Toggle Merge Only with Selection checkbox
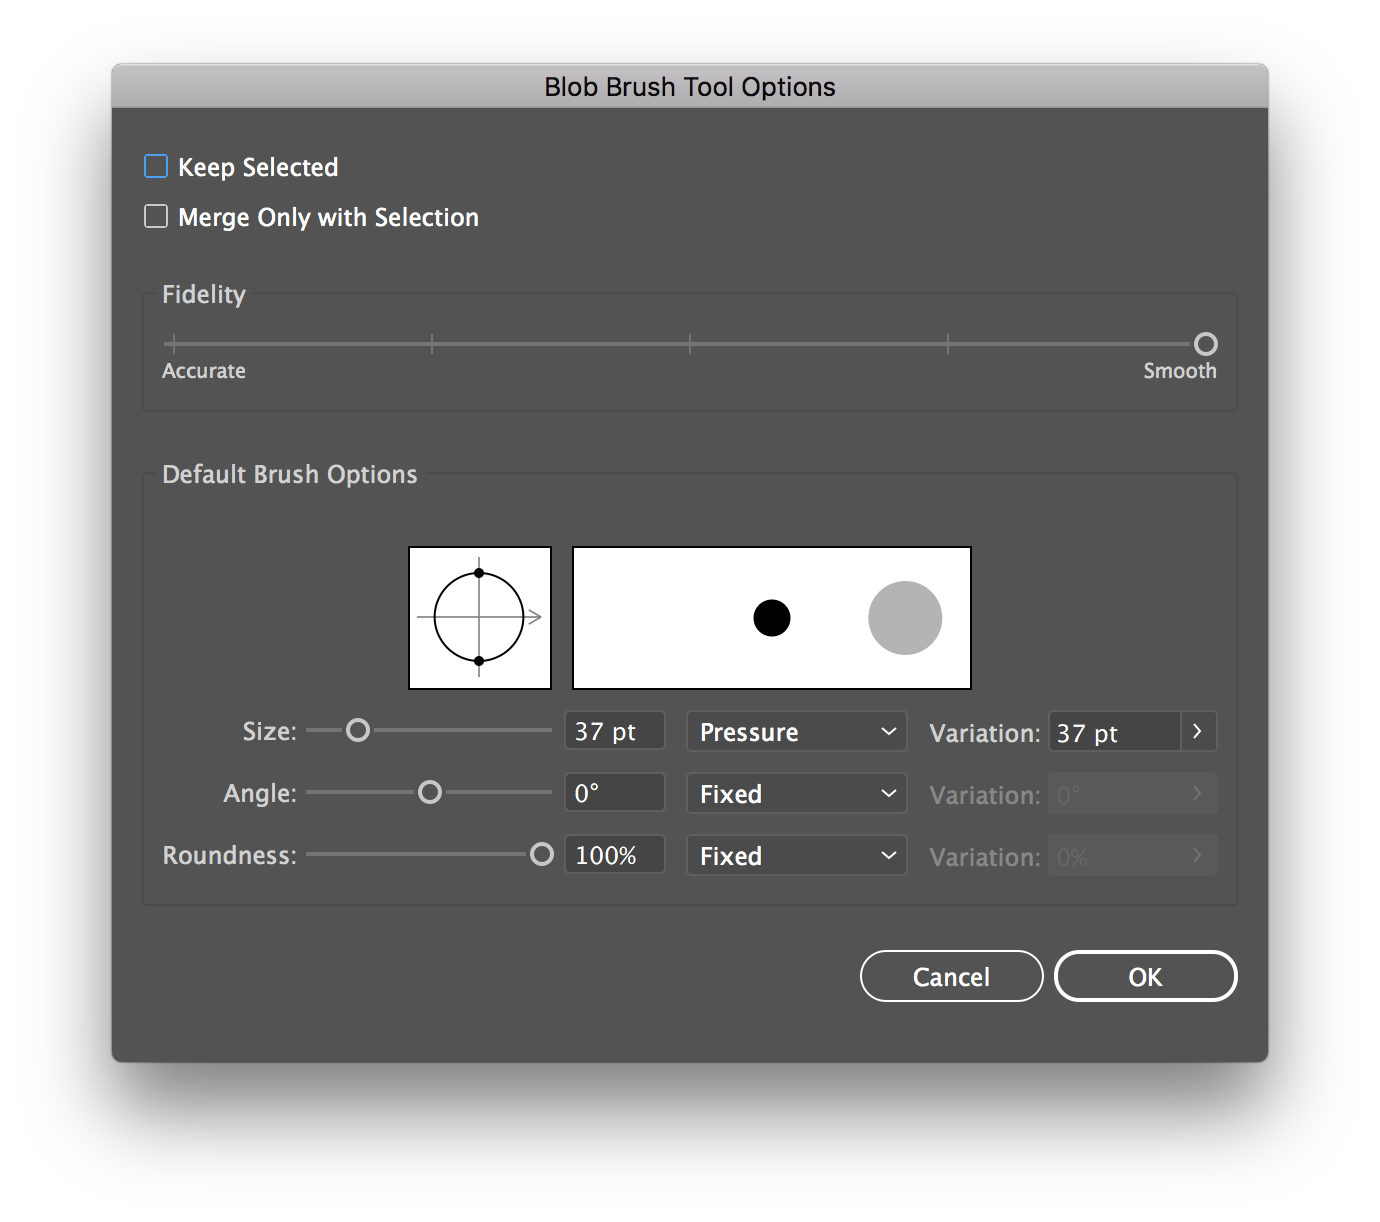1380x1222 pixels. pyautogui.click(x=156, y=217)
